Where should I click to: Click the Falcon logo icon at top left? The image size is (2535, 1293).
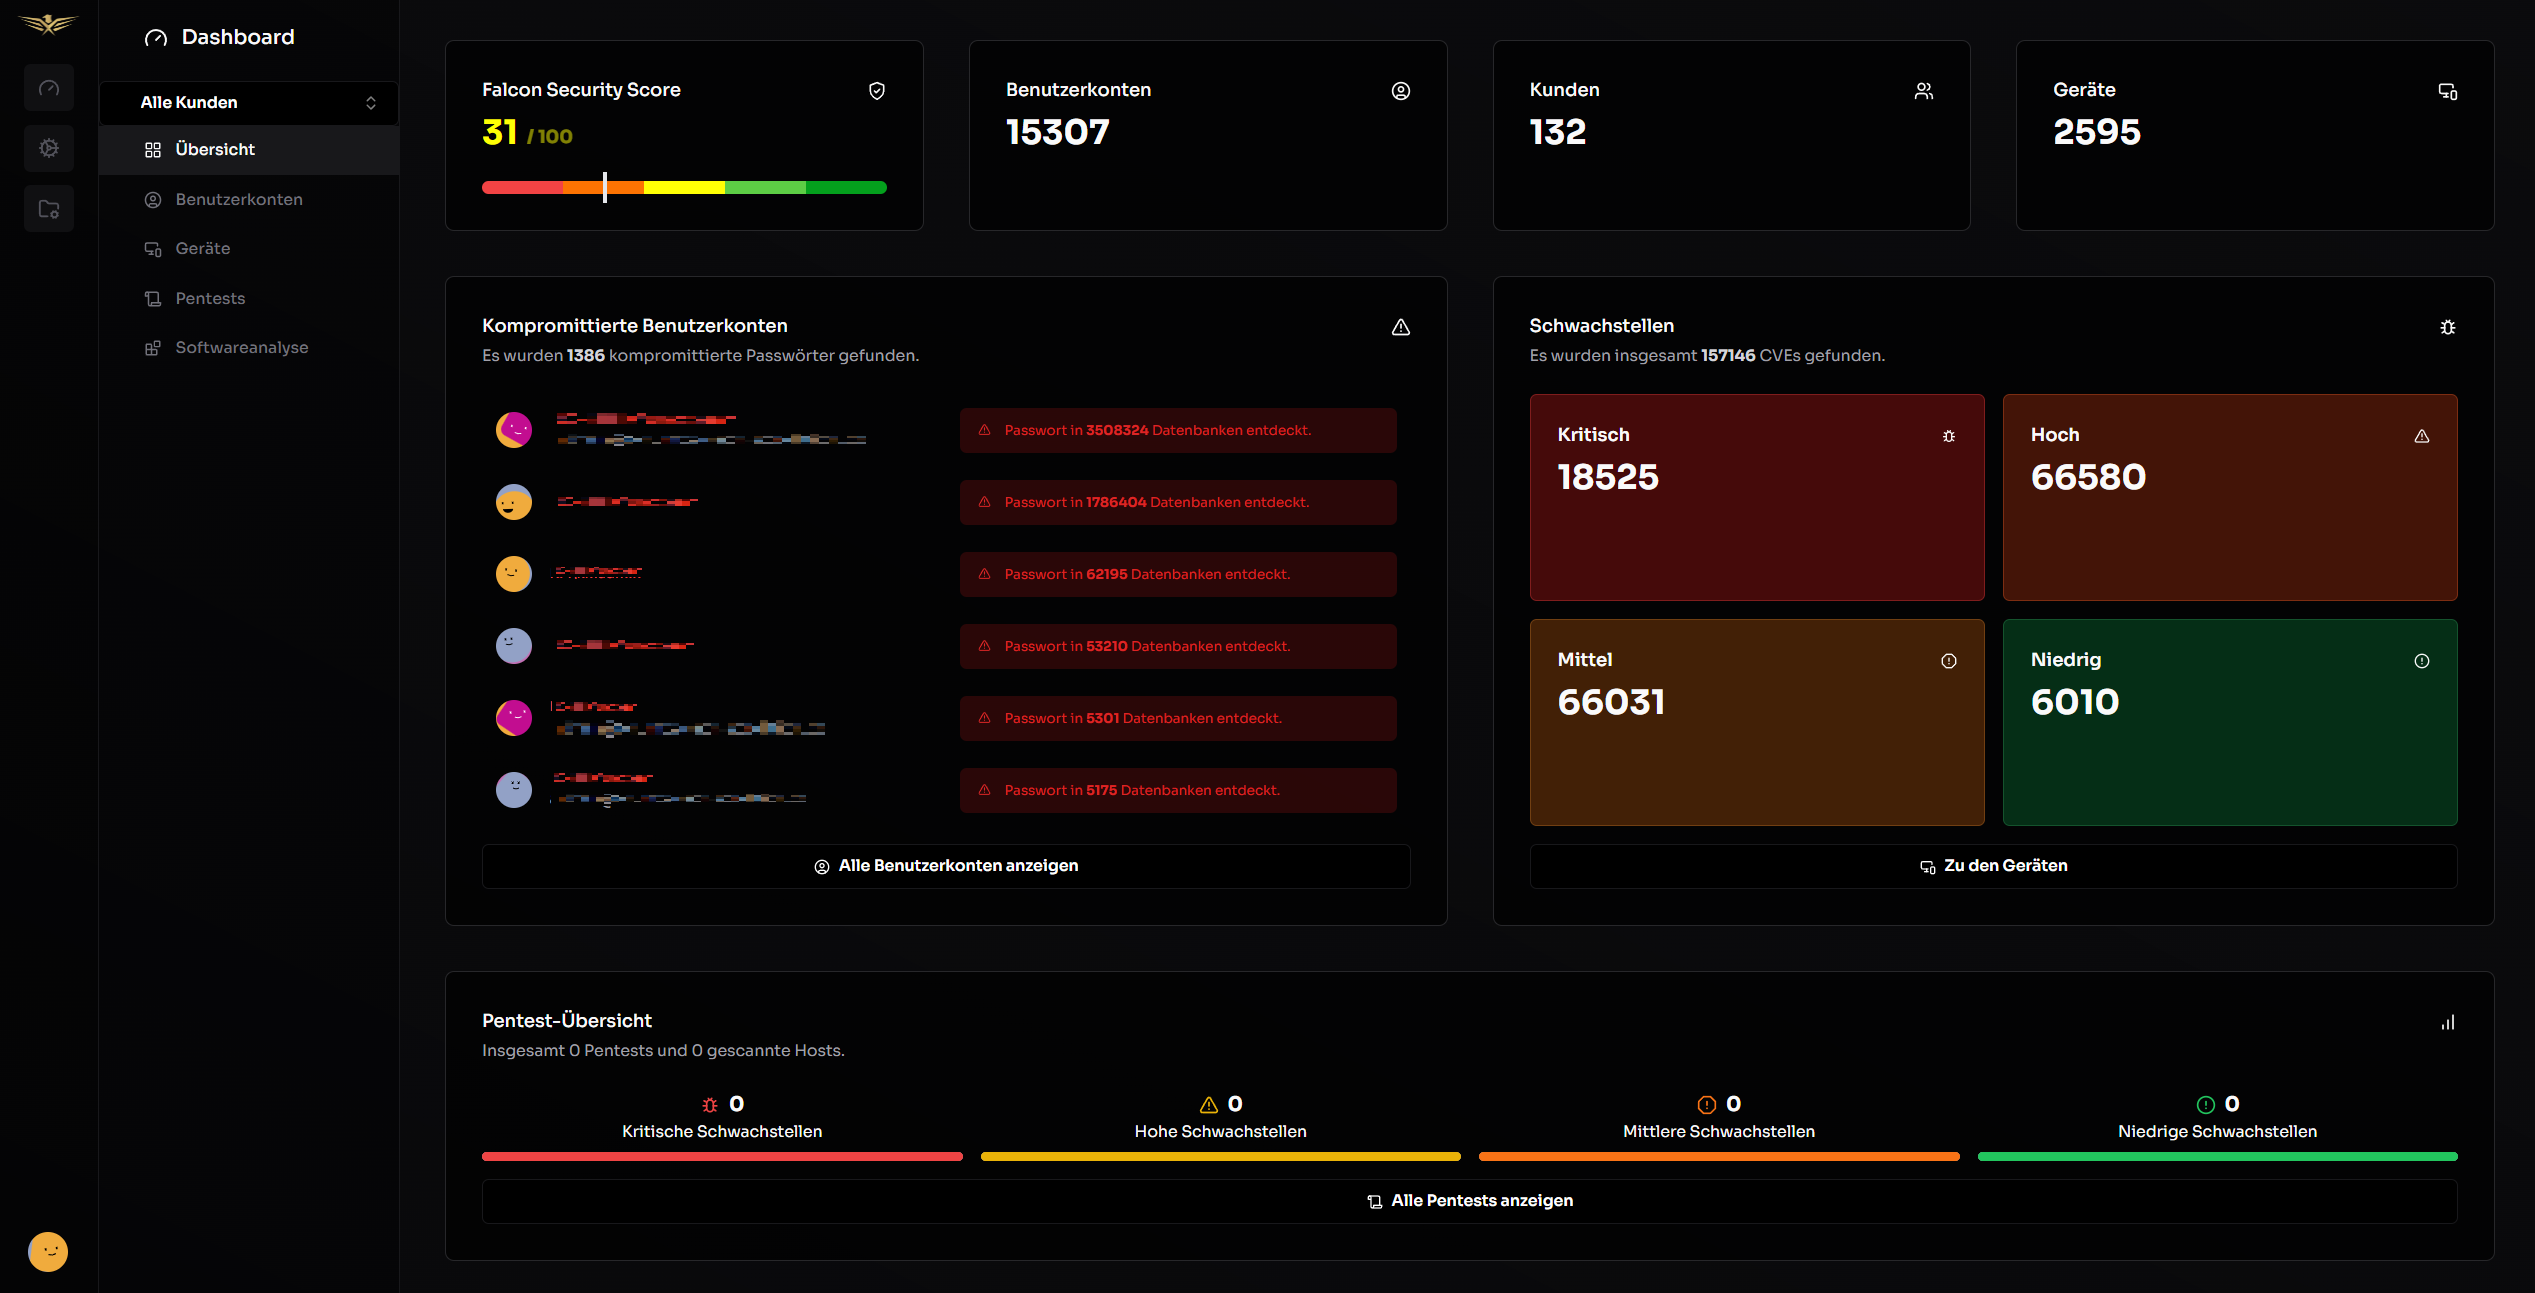click(x=48, y=23)
